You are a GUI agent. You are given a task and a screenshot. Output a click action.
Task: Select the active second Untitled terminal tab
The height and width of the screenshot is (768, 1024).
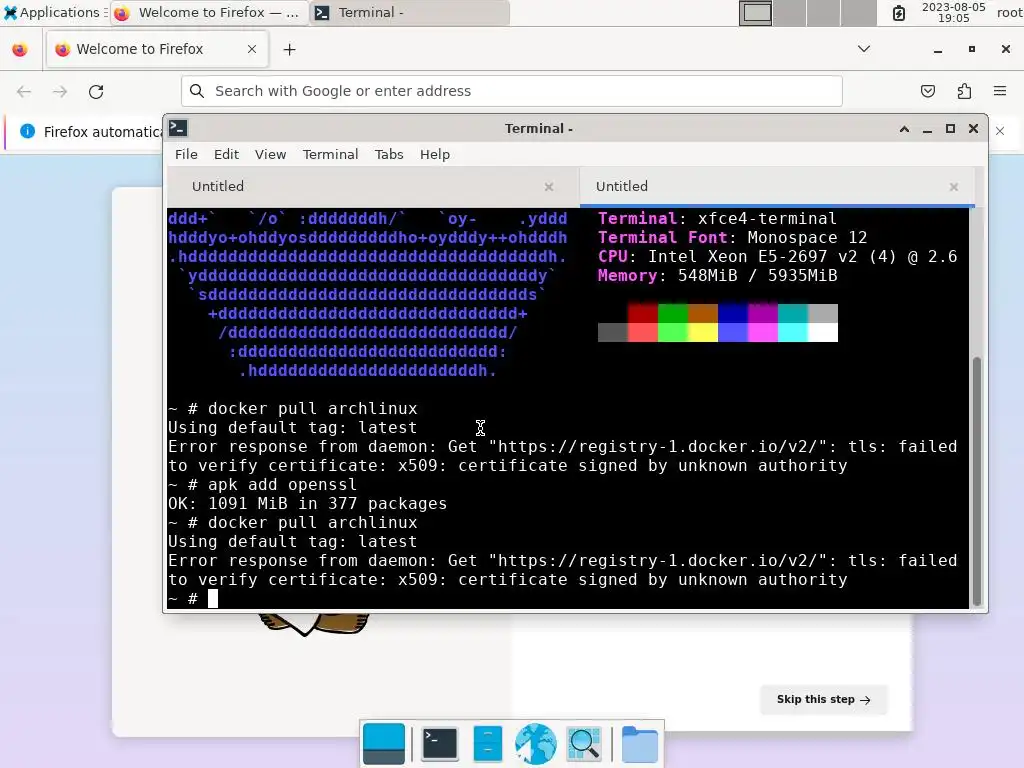(x=777, y=187)
